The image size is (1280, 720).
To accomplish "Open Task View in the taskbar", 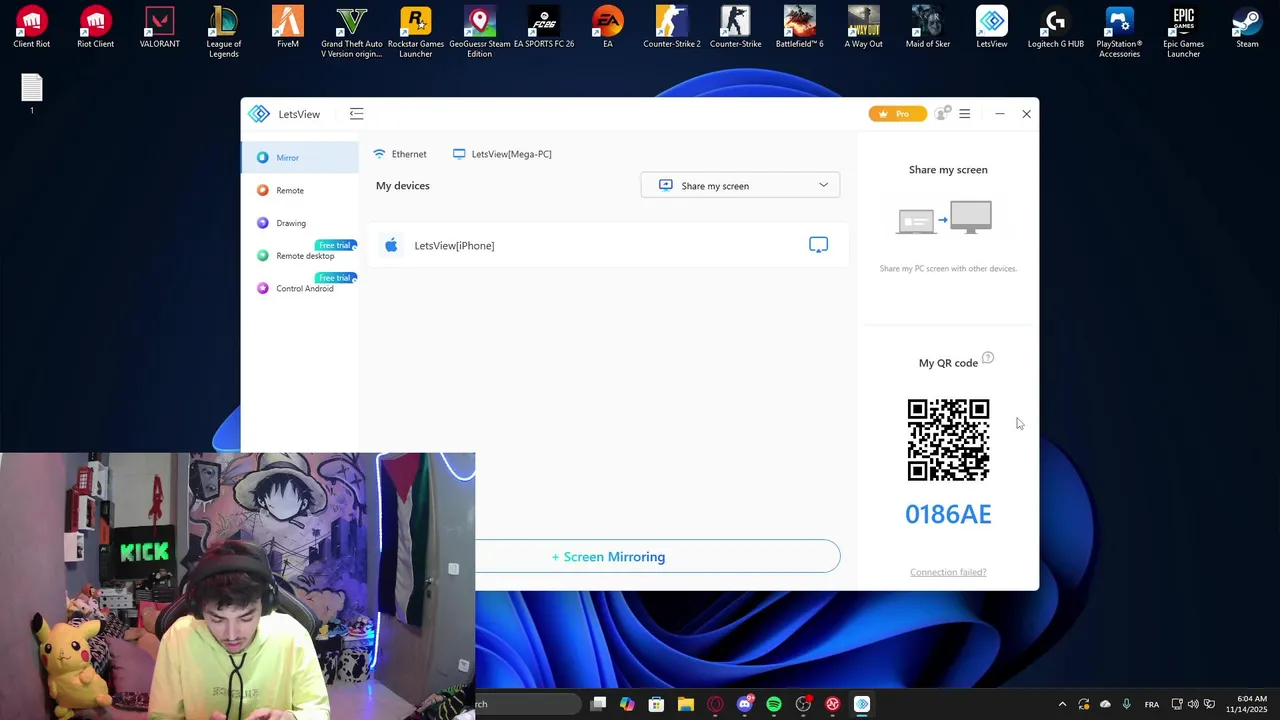I will [x=598, y=704].
